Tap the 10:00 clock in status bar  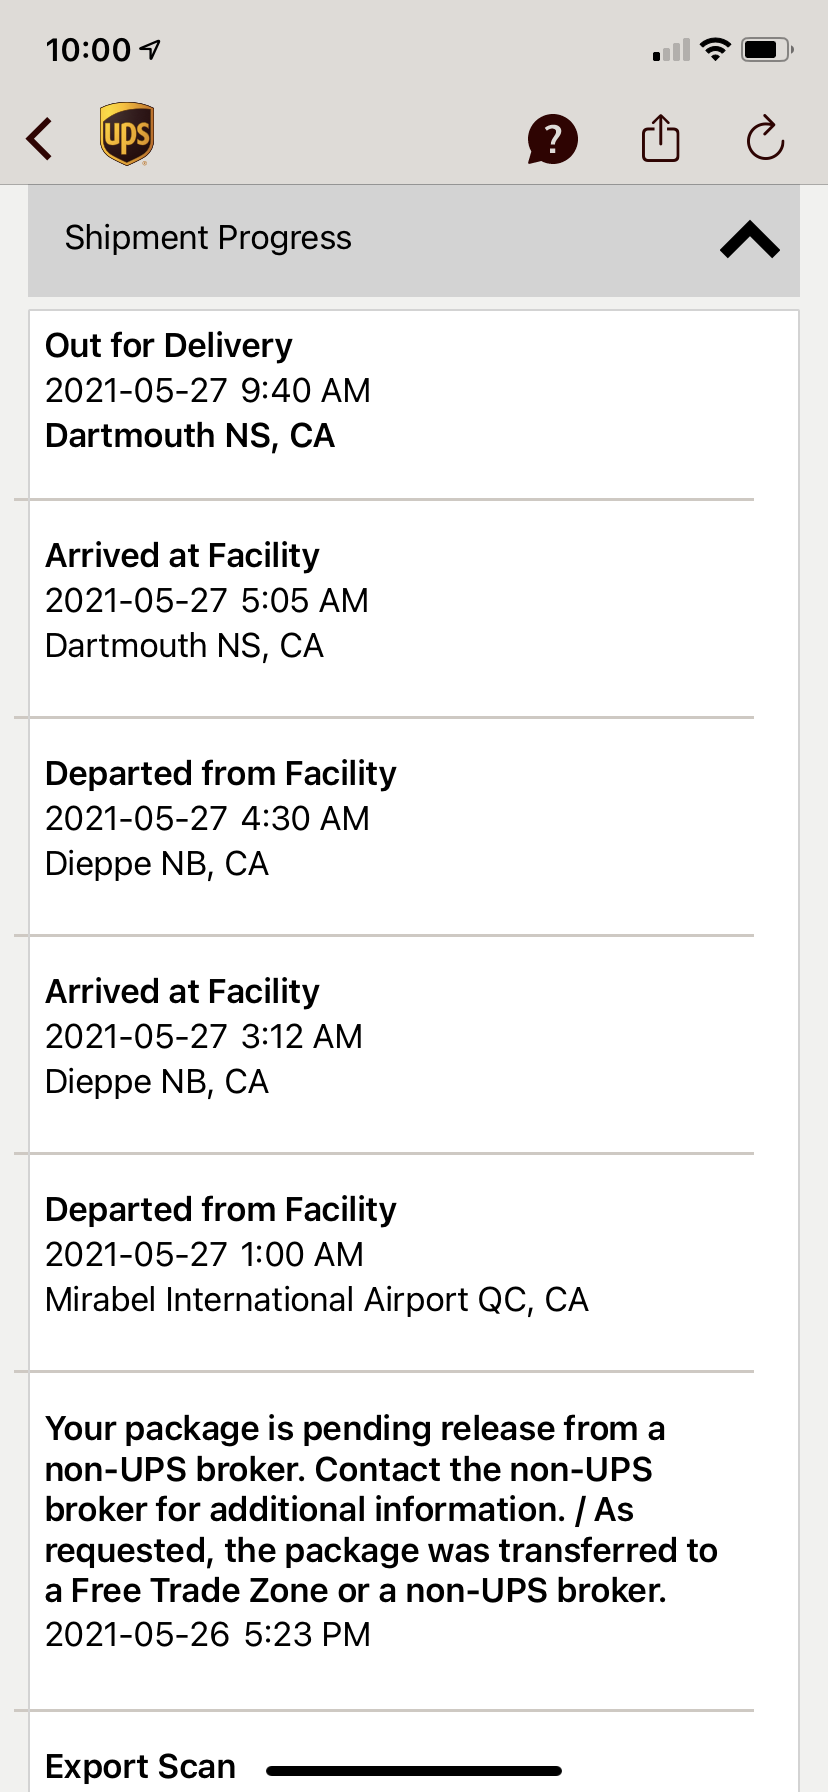pos(88,49)
